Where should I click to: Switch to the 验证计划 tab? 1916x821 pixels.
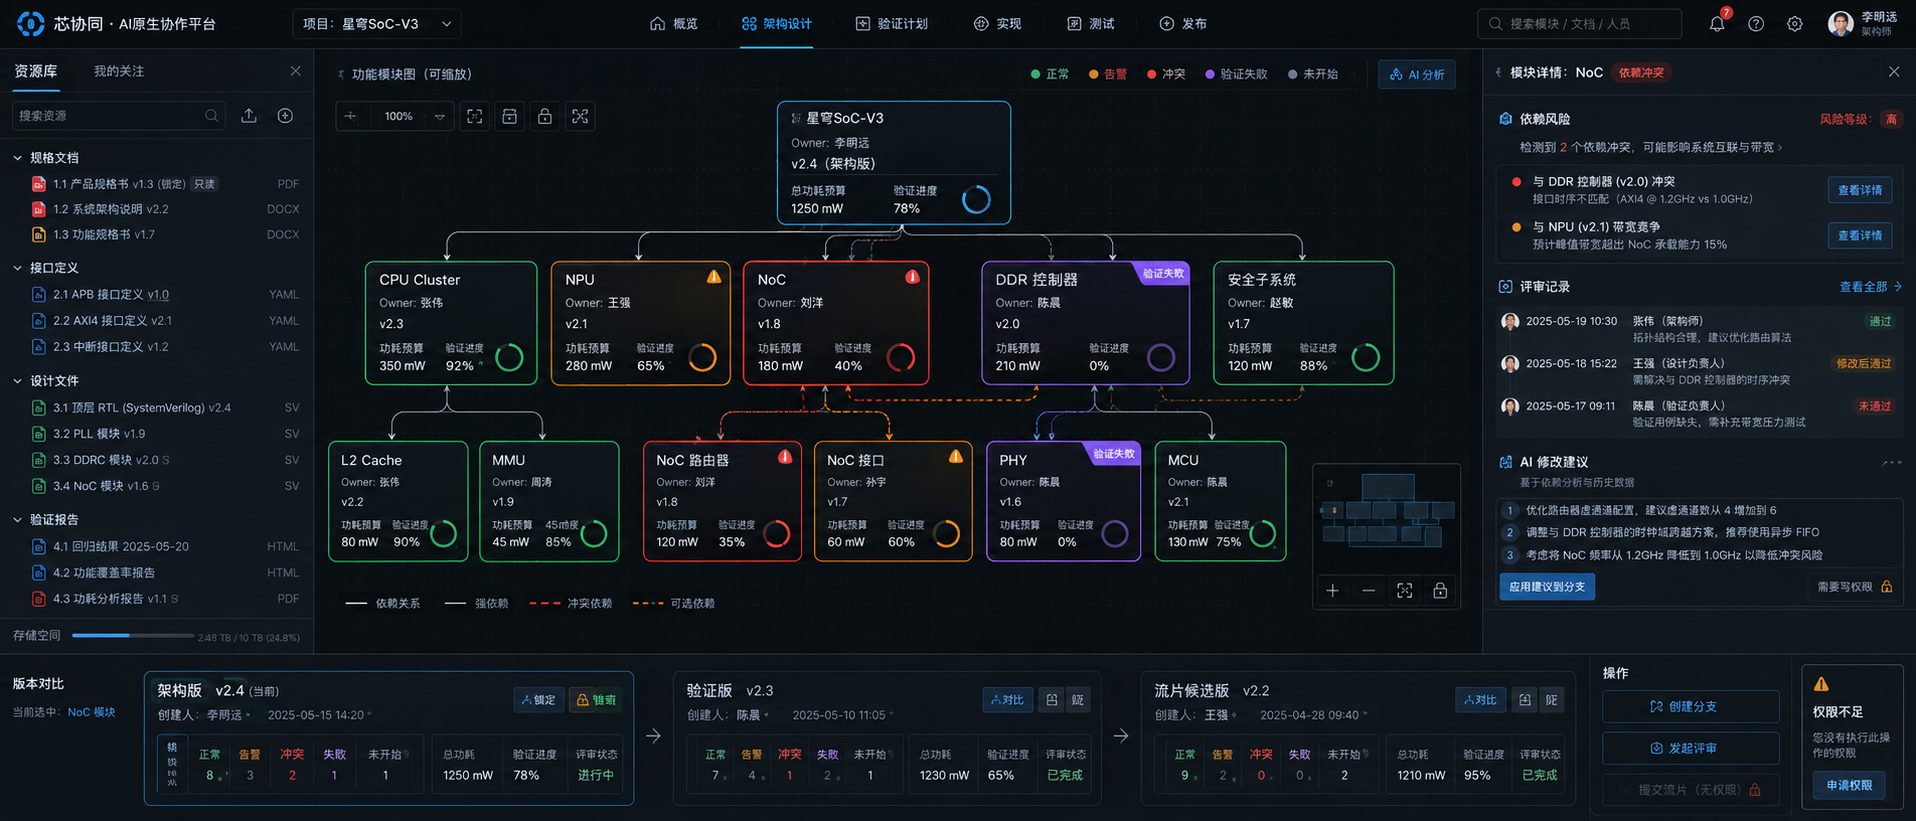point(891,24)
